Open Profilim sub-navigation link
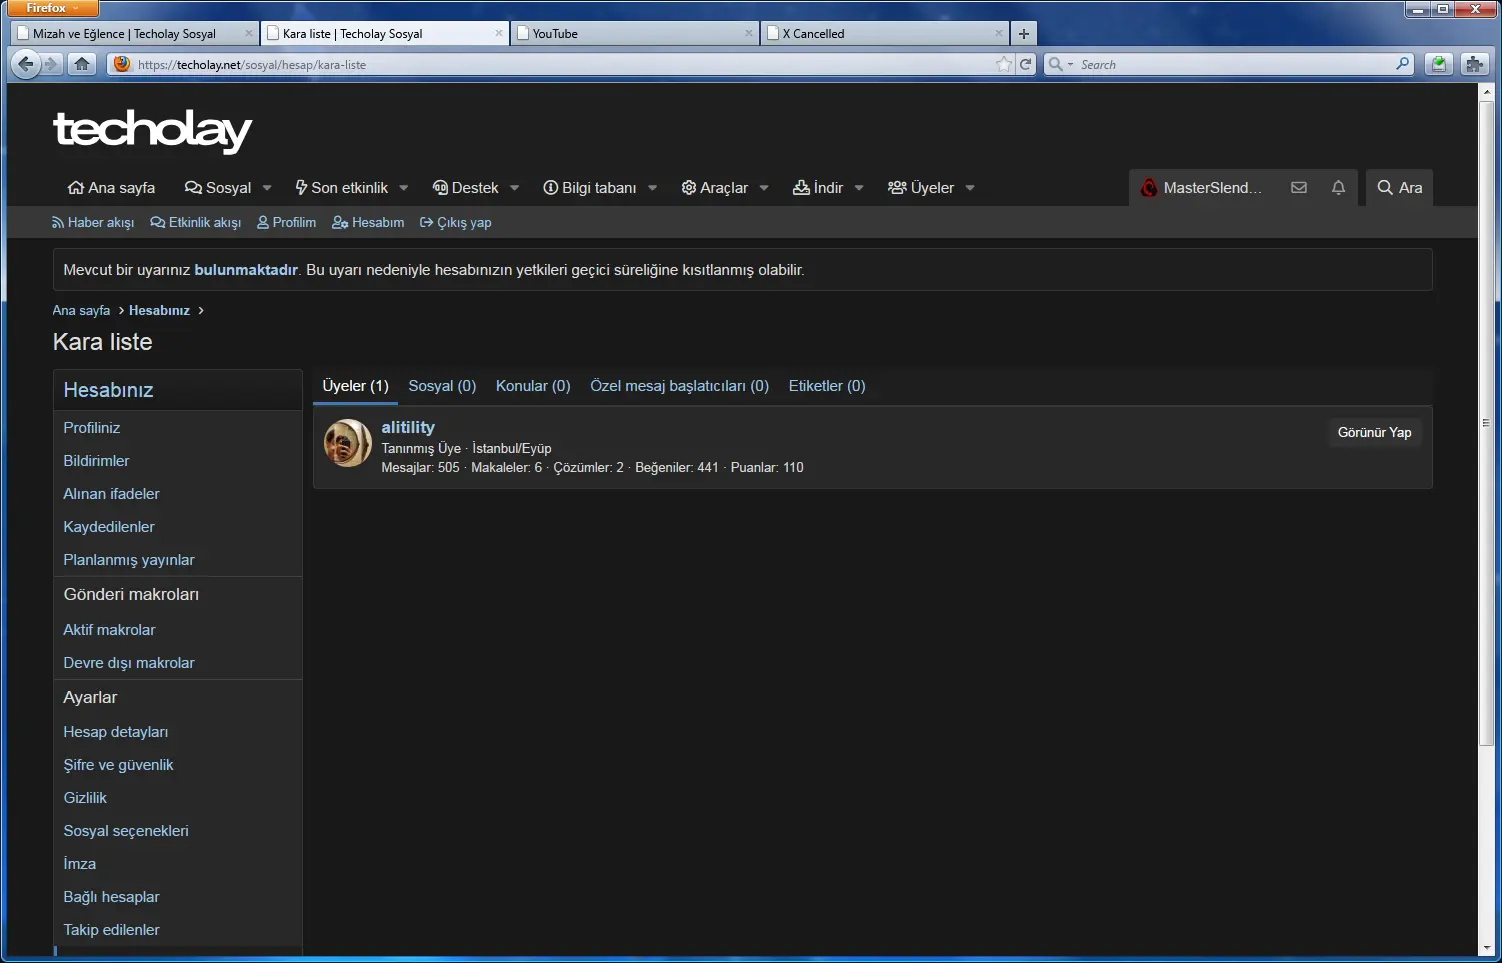The image size is (1502, 963). tap(286, 222)
